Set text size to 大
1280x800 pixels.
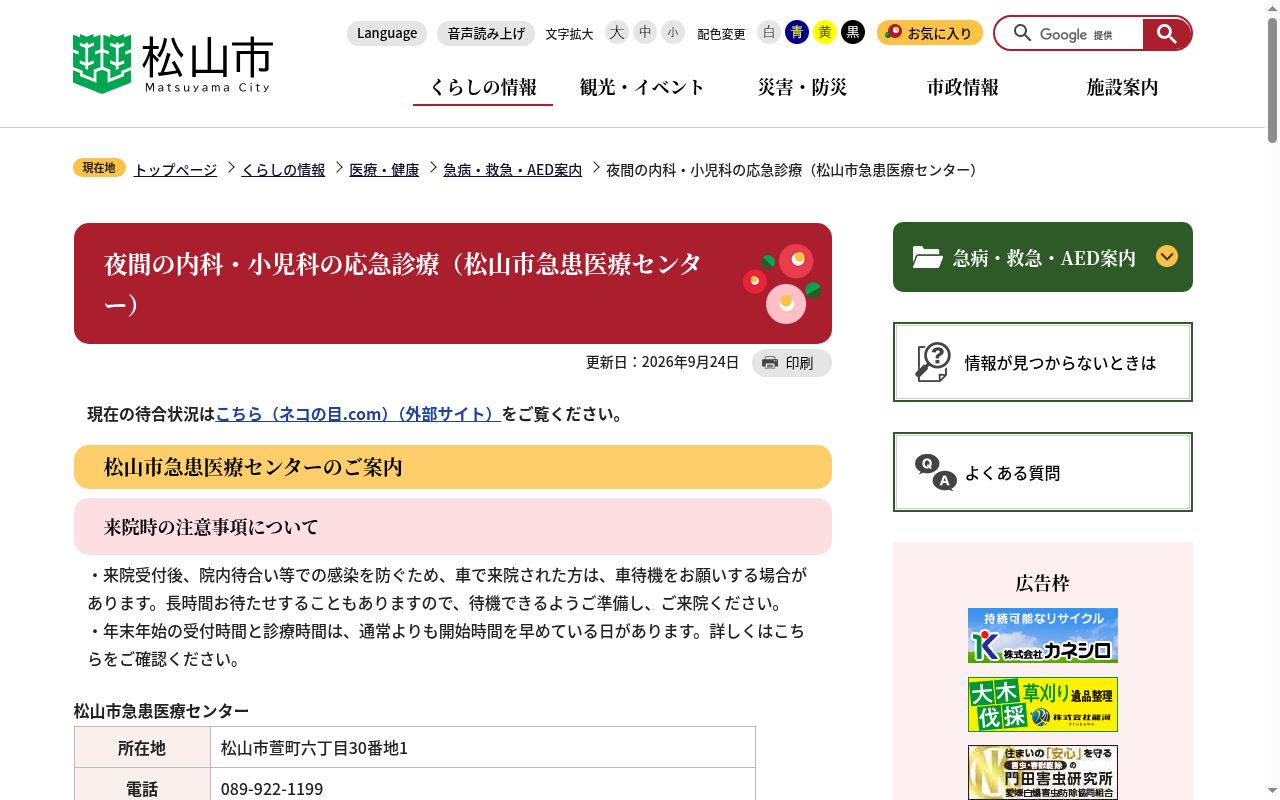point(617,33)
